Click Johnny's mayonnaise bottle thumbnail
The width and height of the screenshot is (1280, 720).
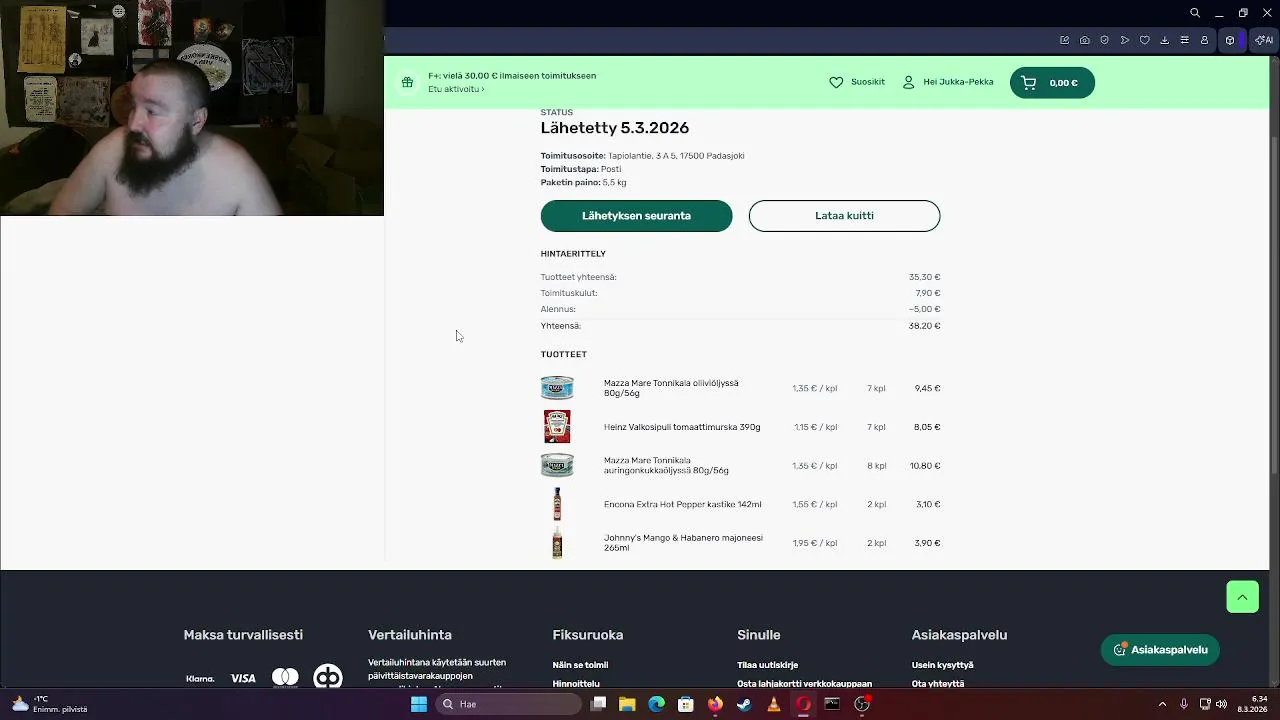557,543
